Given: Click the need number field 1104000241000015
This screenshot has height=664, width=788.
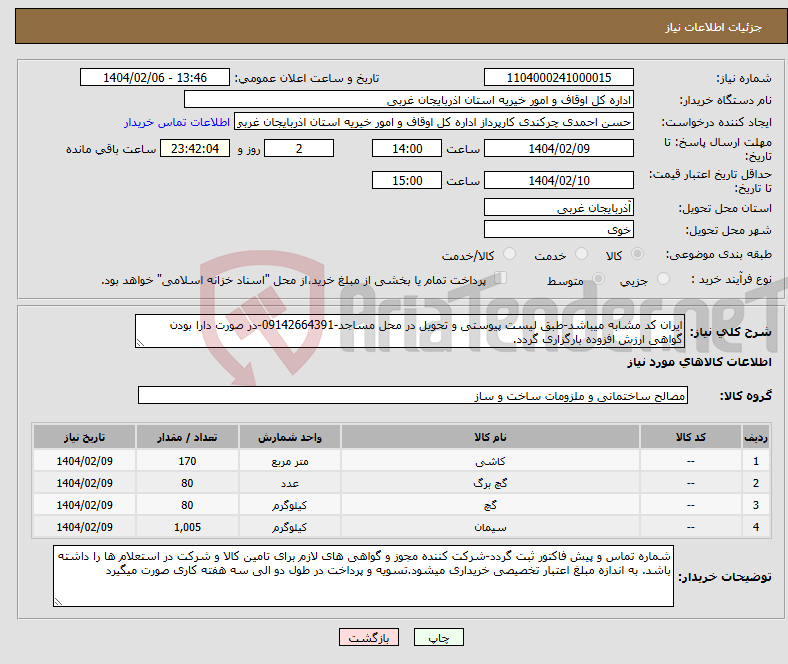Looking at the screenshot, I should click(x=558, y=77).
